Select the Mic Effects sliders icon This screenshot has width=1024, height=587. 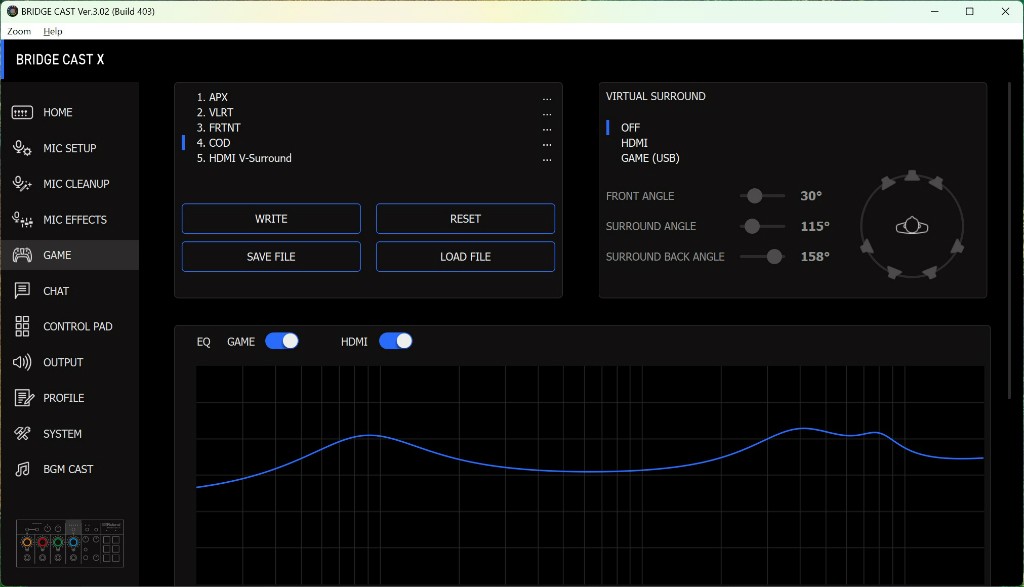(22, 220)
